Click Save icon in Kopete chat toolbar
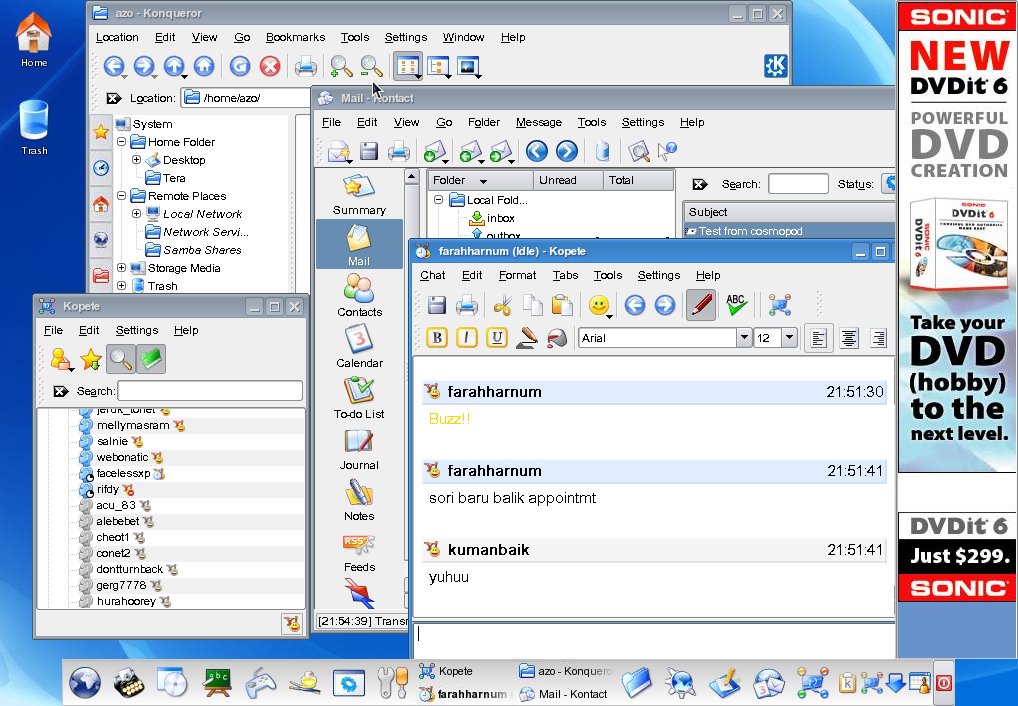 click(436, 305)
